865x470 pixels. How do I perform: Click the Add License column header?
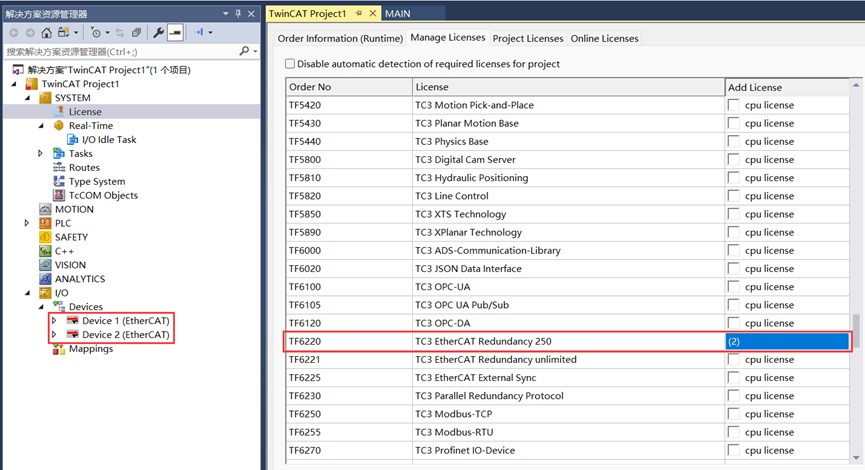[787, 87]
